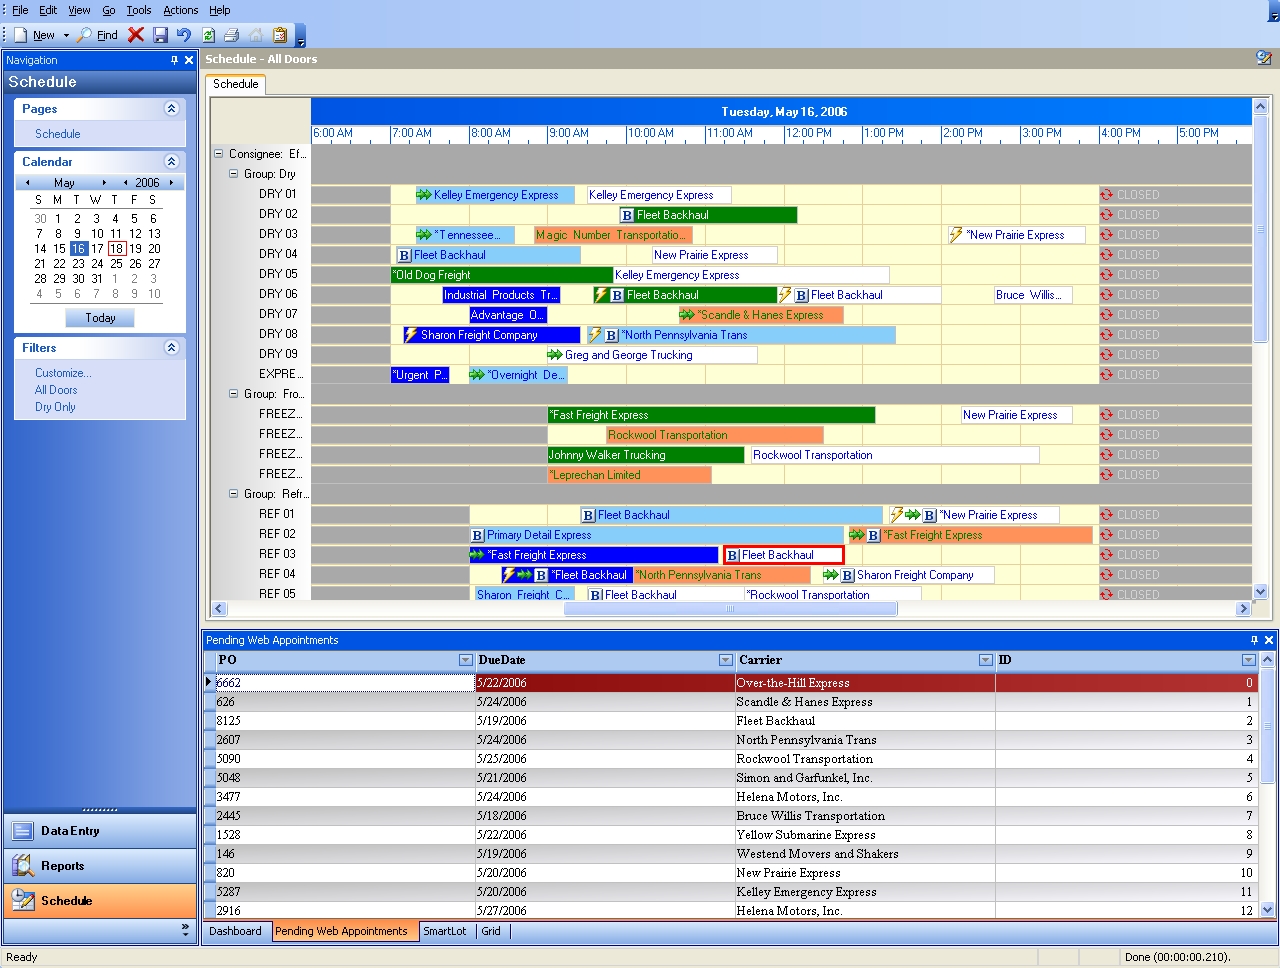Select the Old Dog Freight appointment block
The height and width of the screenshot is (968, 1280).
coord(500,275)
